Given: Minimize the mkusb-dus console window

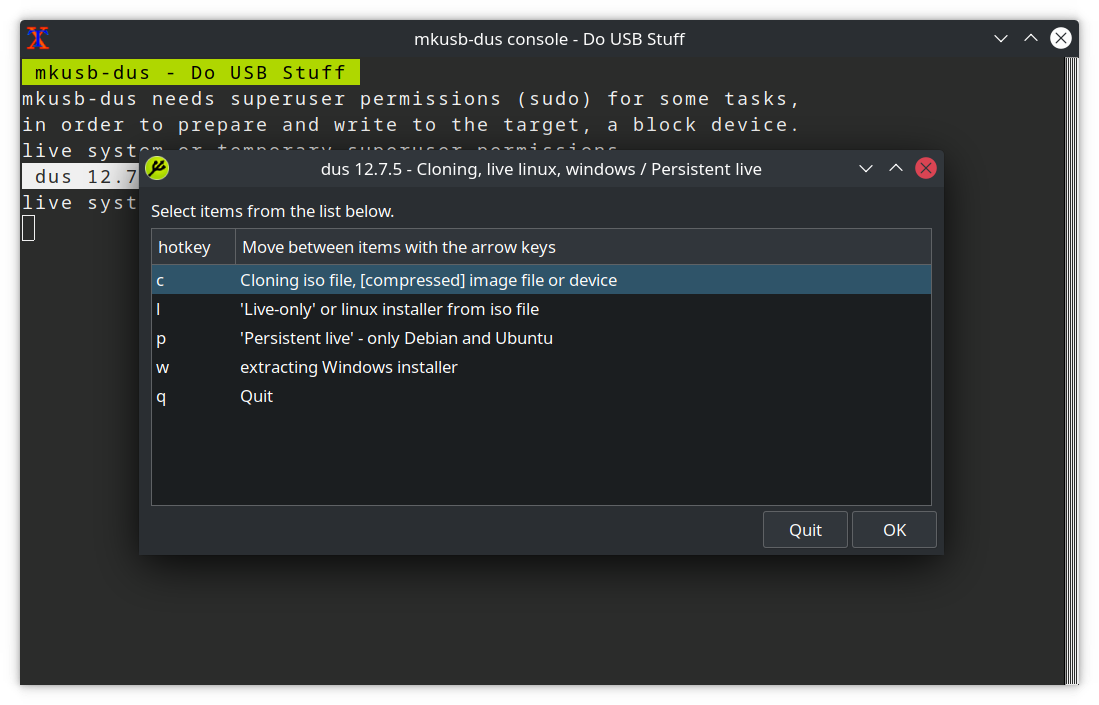Looking at the screenshot, I should click(1001, 39).
